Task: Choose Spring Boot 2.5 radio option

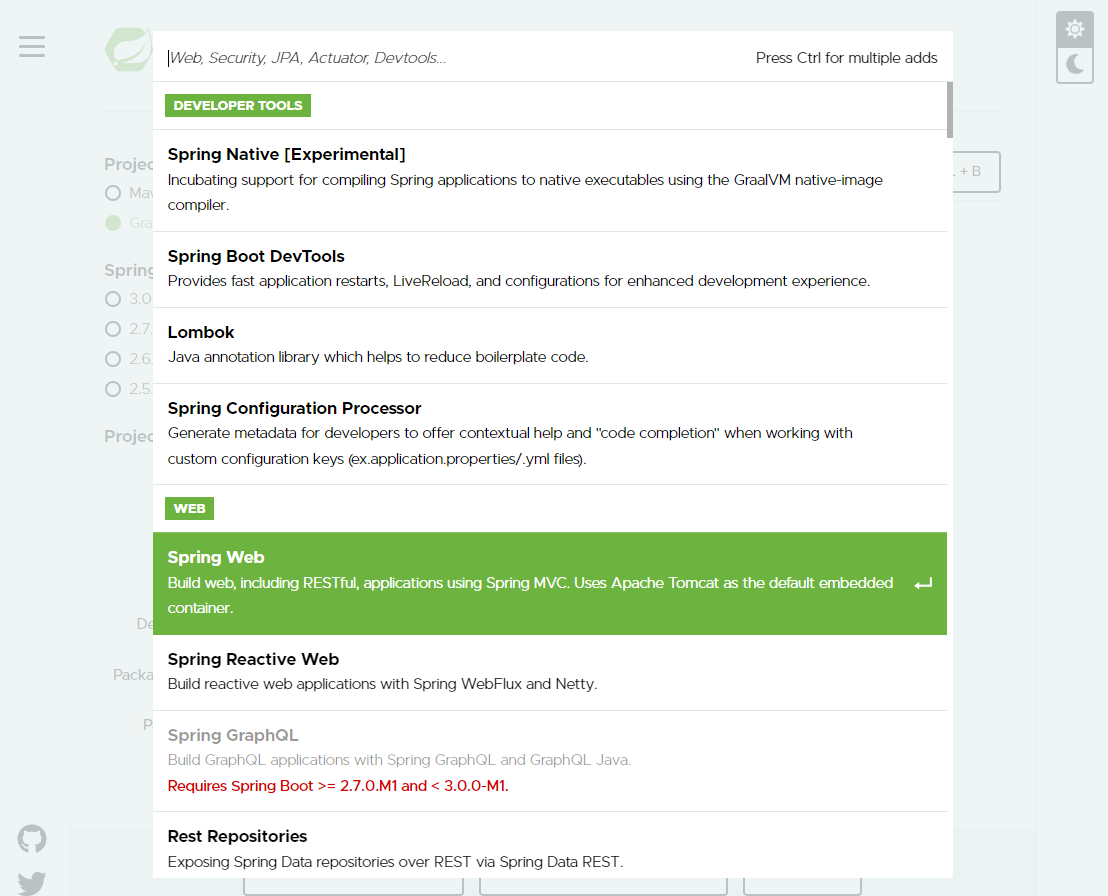Action: tap(113, 389)
